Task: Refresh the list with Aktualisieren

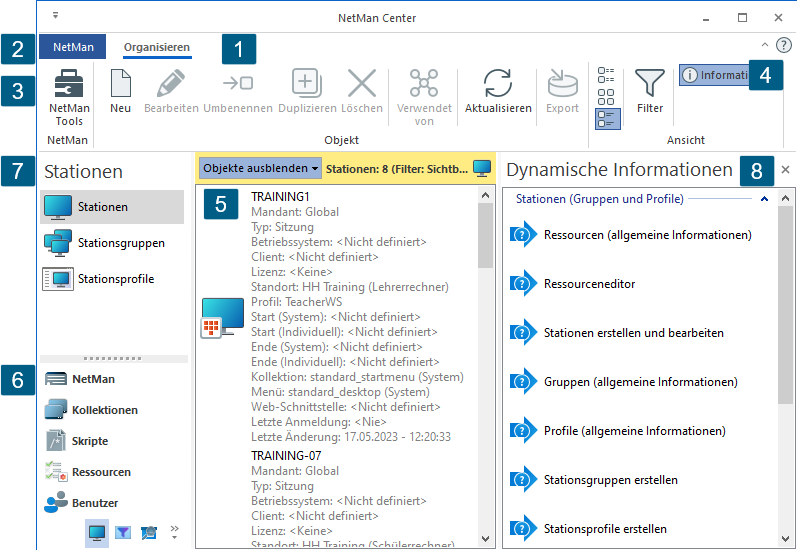Action: (498, 91)
